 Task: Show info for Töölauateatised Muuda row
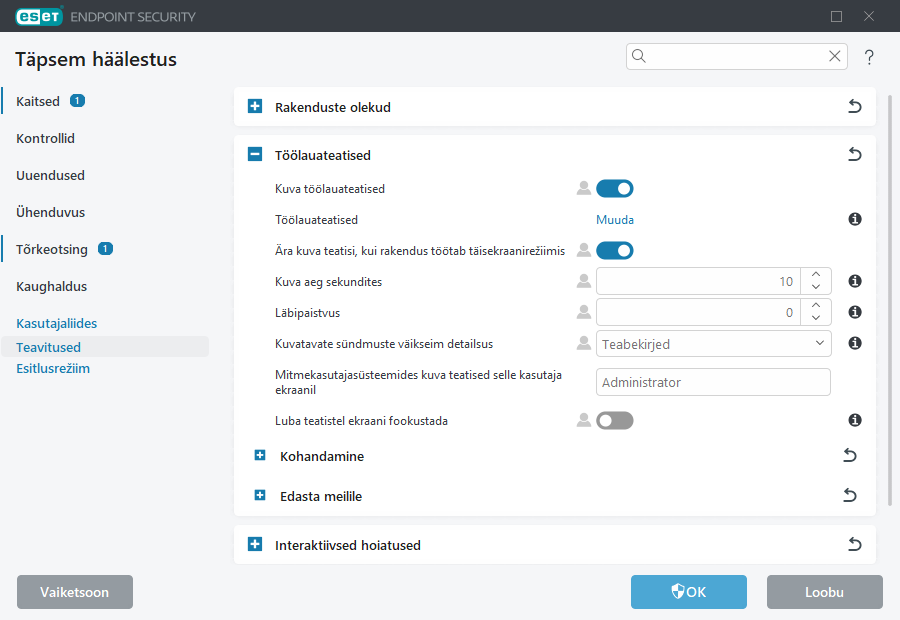click(855, 219)
